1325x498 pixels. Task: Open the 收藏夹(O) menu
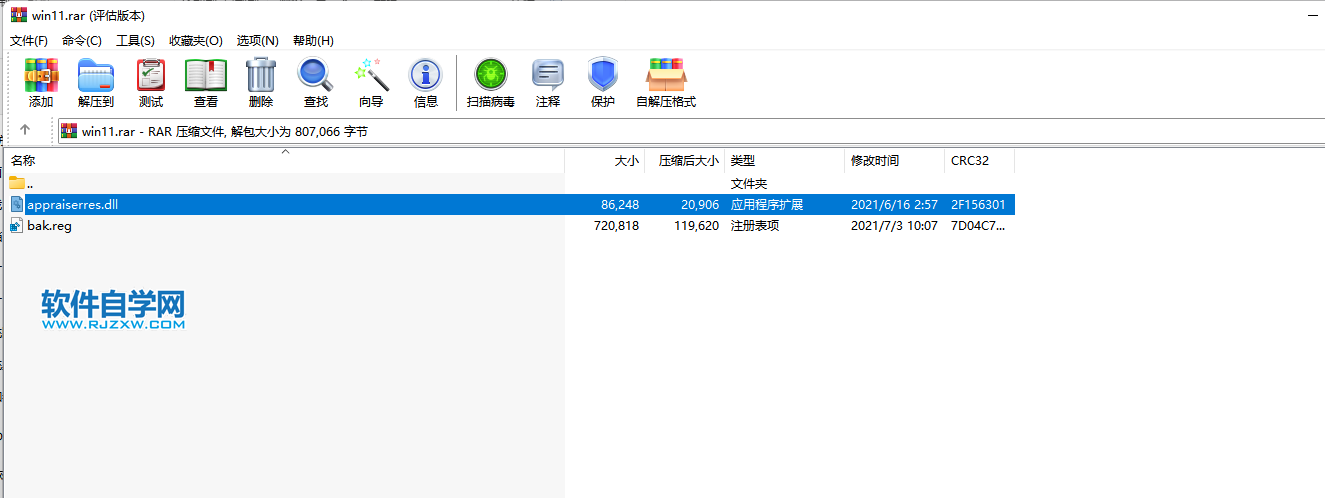pos(196,40)
